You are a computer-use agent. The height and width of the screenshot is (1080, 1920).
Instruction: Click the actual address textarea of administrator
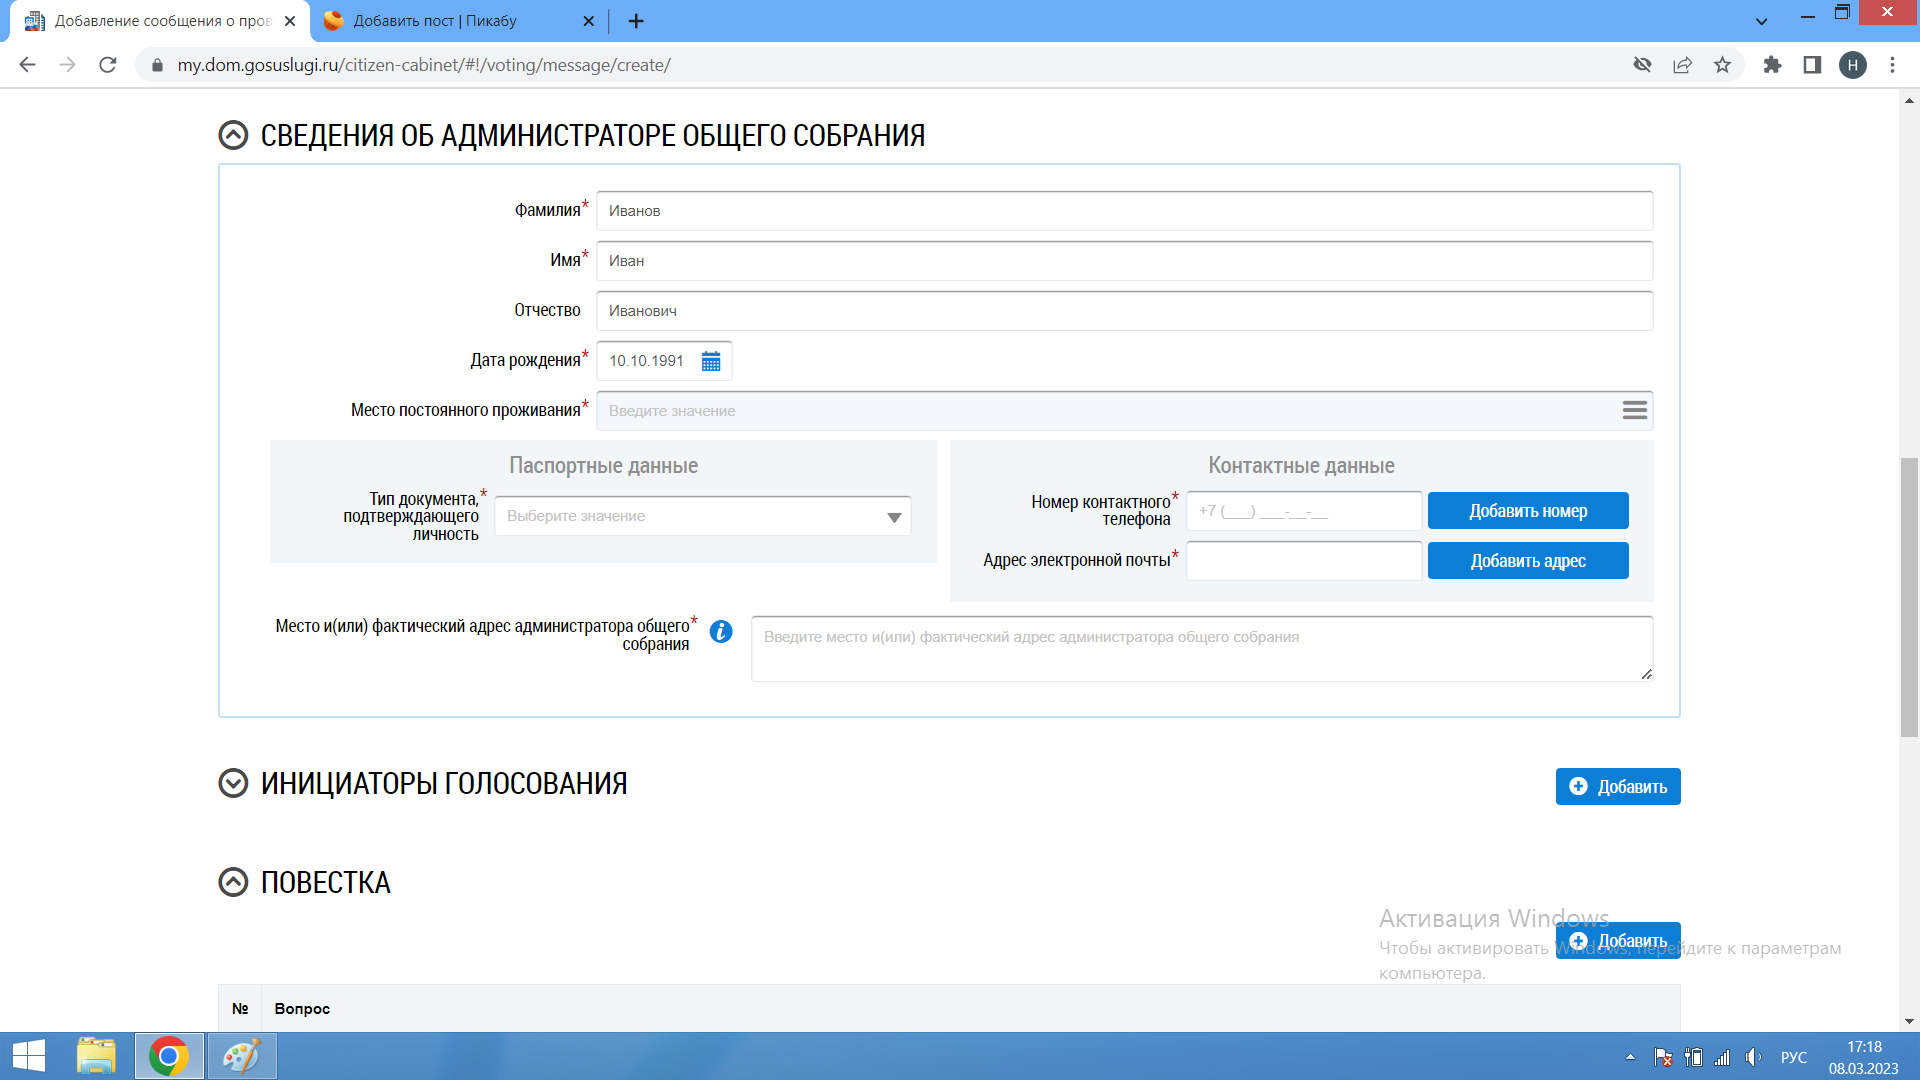1202,649
